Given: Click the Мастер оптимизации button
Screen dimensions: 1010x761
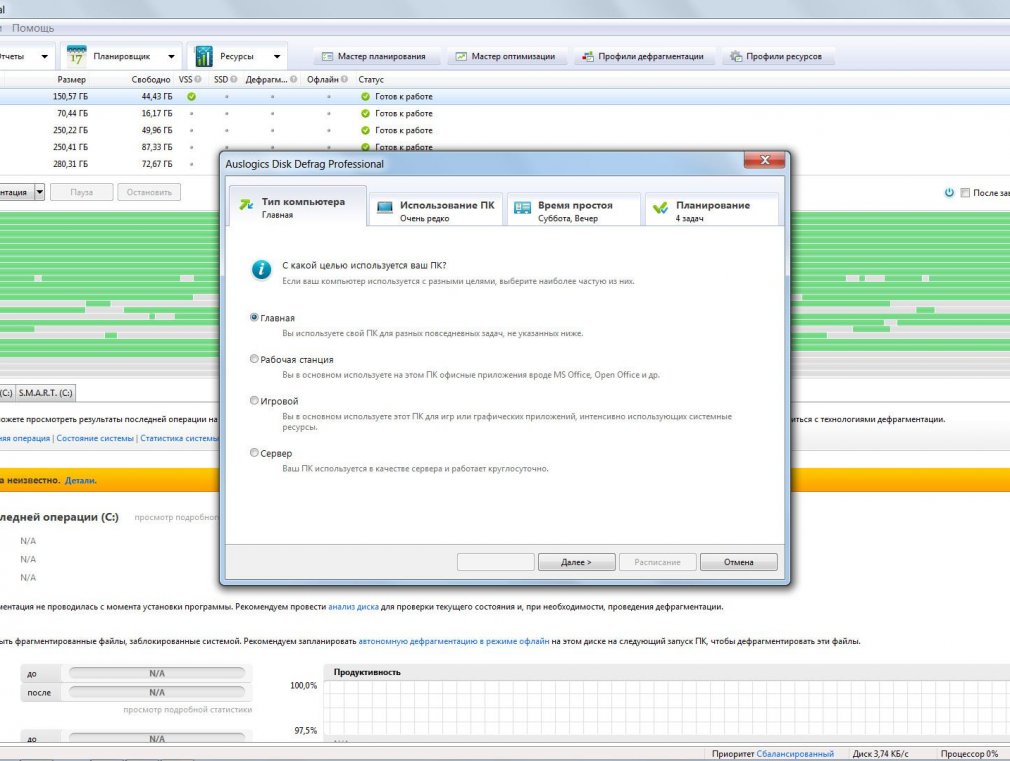Looking at the screenshot, I should point(509,57).
